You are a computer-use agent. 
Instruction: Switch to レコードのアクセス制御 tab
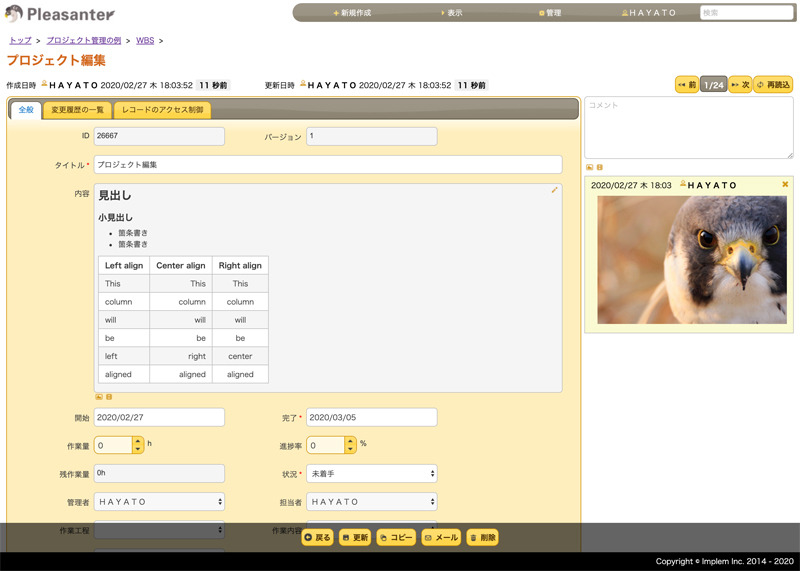coord(162,110)
